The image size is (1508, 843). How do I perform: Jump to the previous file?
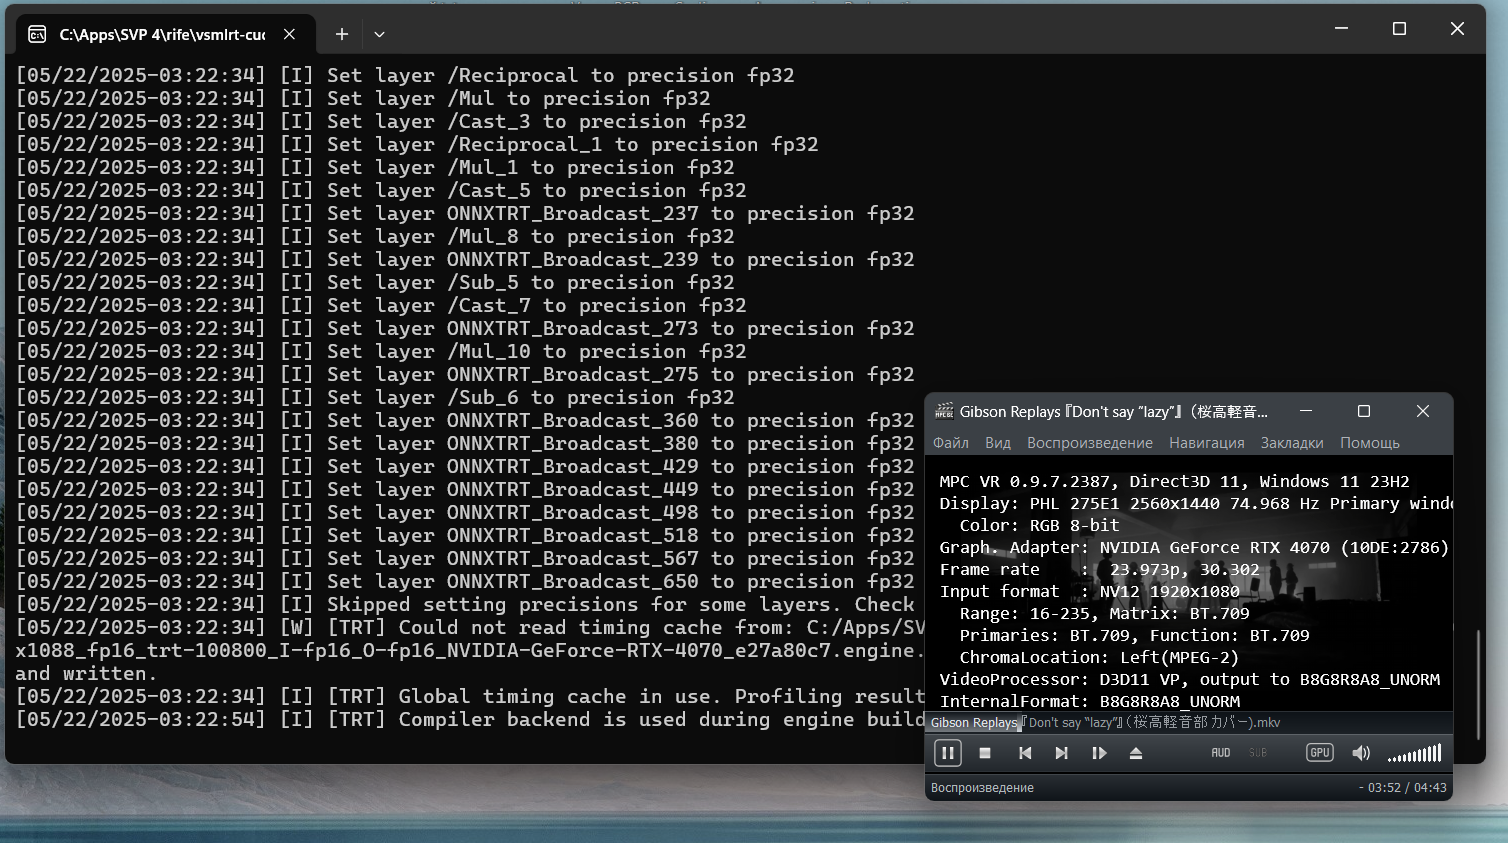point(1025,753)
